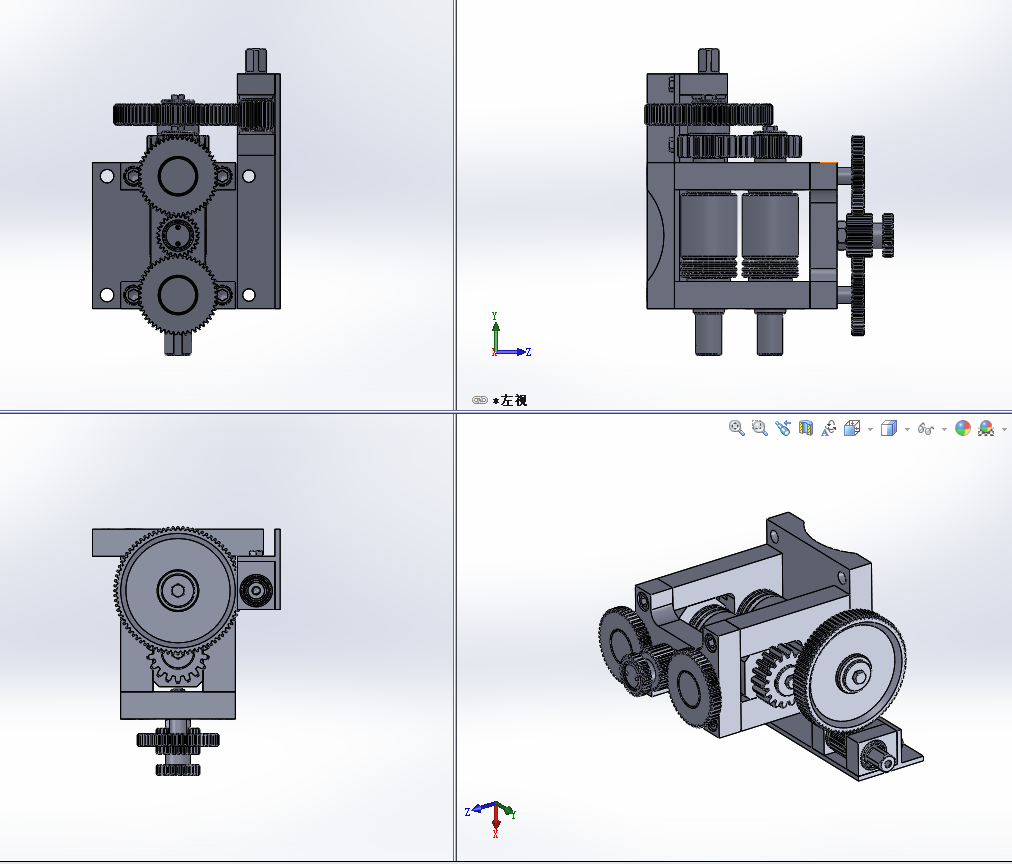This screenshot has width=1012, height=864.
Task: Open the Display Style dropdown arrow
Action: [x=907, y=429]
